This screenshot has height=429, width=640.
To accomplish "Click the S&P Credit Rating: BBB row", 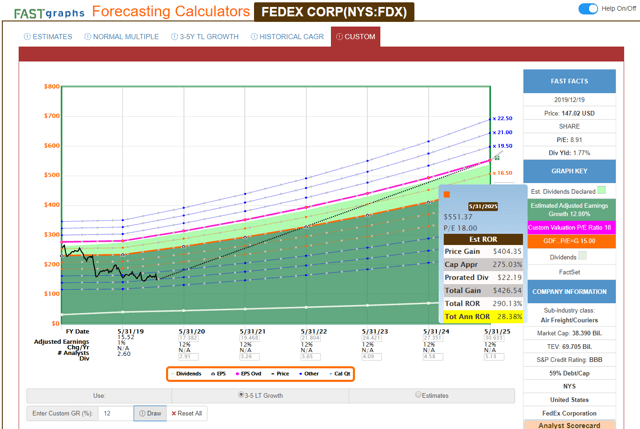I will tap(569, 360).
